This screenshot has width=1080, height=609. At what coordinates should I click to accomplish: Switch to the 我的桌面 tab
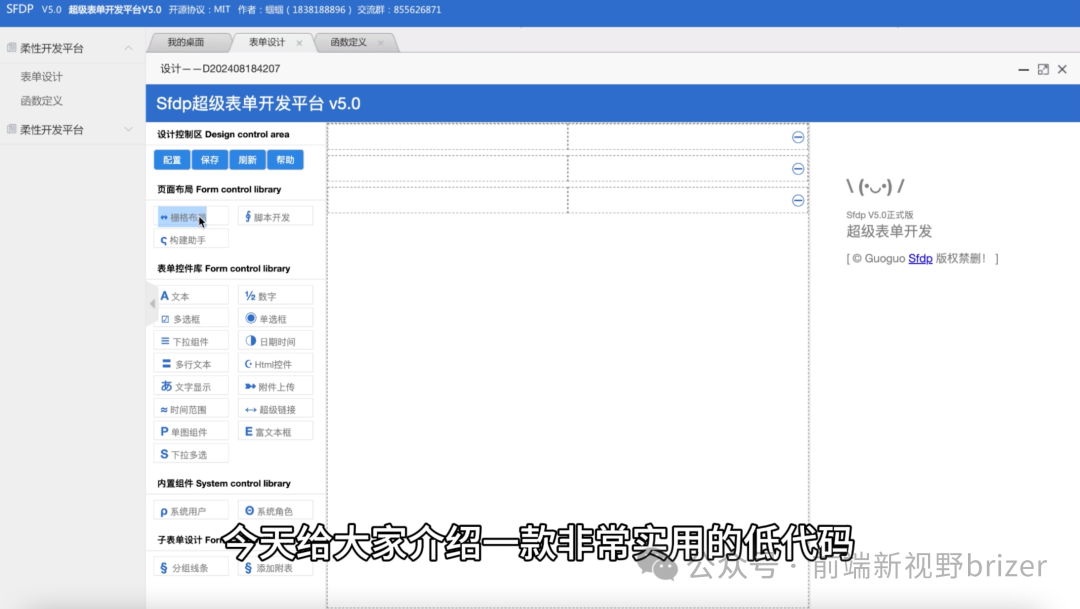pyautogui.click(x=186, y=42)
